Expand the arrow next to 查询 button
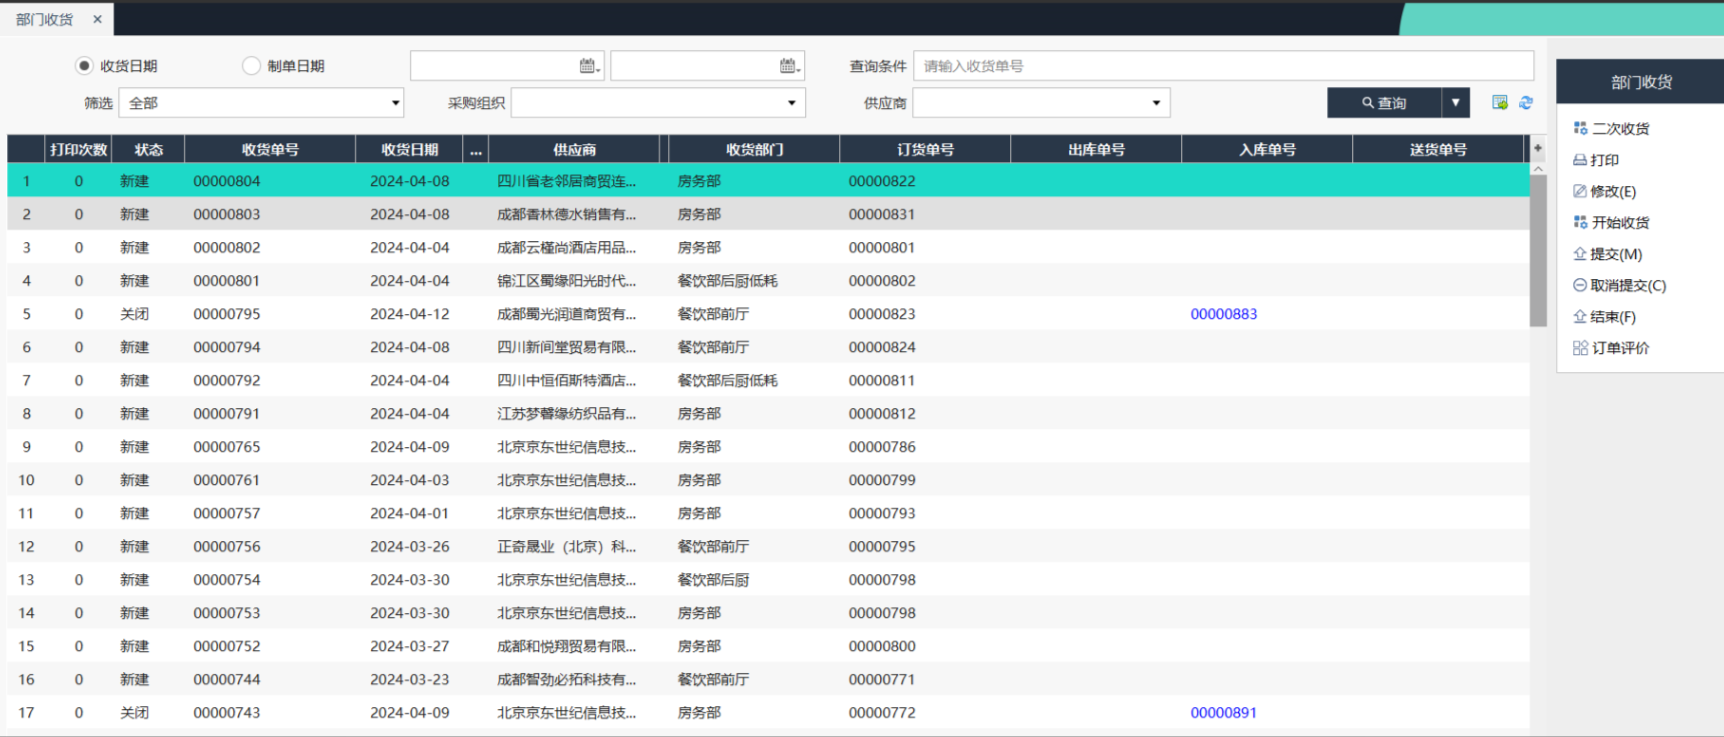 [x=1456, y=103]
